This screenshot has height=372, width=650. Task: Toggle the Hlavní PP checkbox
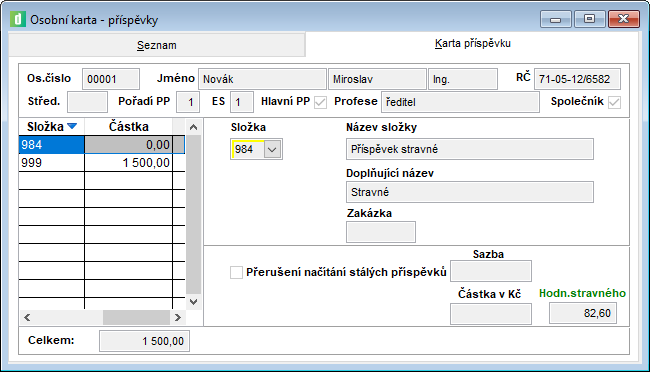coord(320,102)
